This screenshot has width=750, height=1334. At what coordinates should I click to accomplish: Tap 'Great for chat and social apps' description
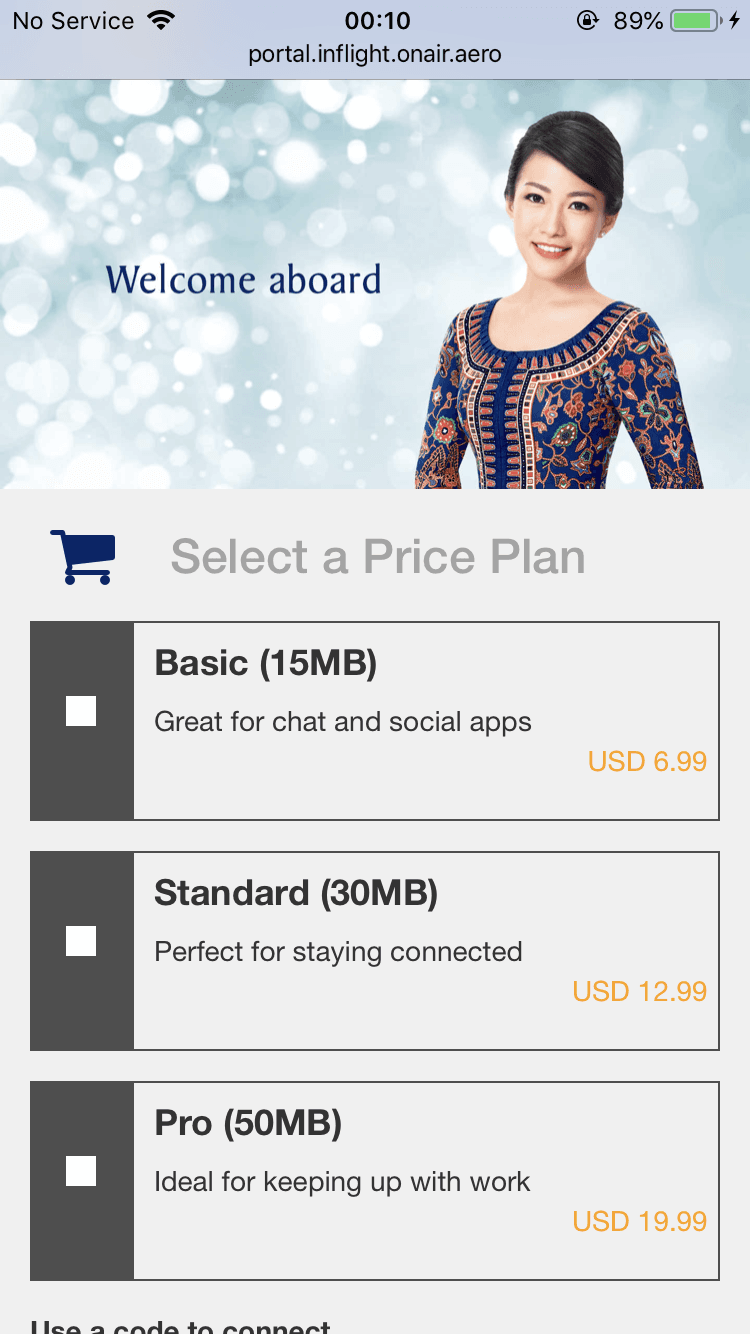tap(343, 722)
